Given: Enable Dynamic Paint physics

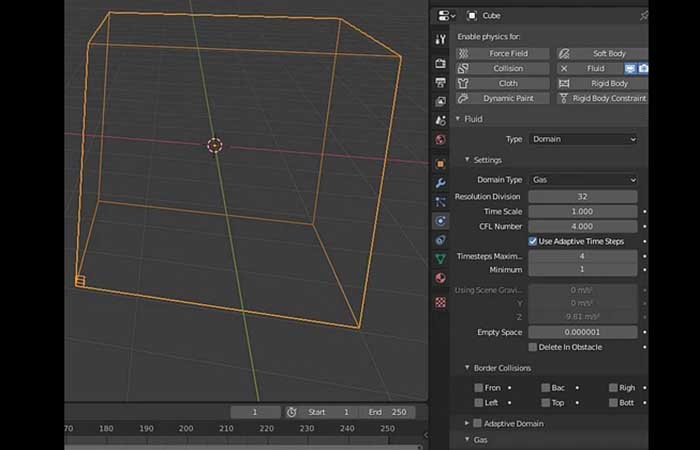Looking at the screenshot, I should pos(503,98).
